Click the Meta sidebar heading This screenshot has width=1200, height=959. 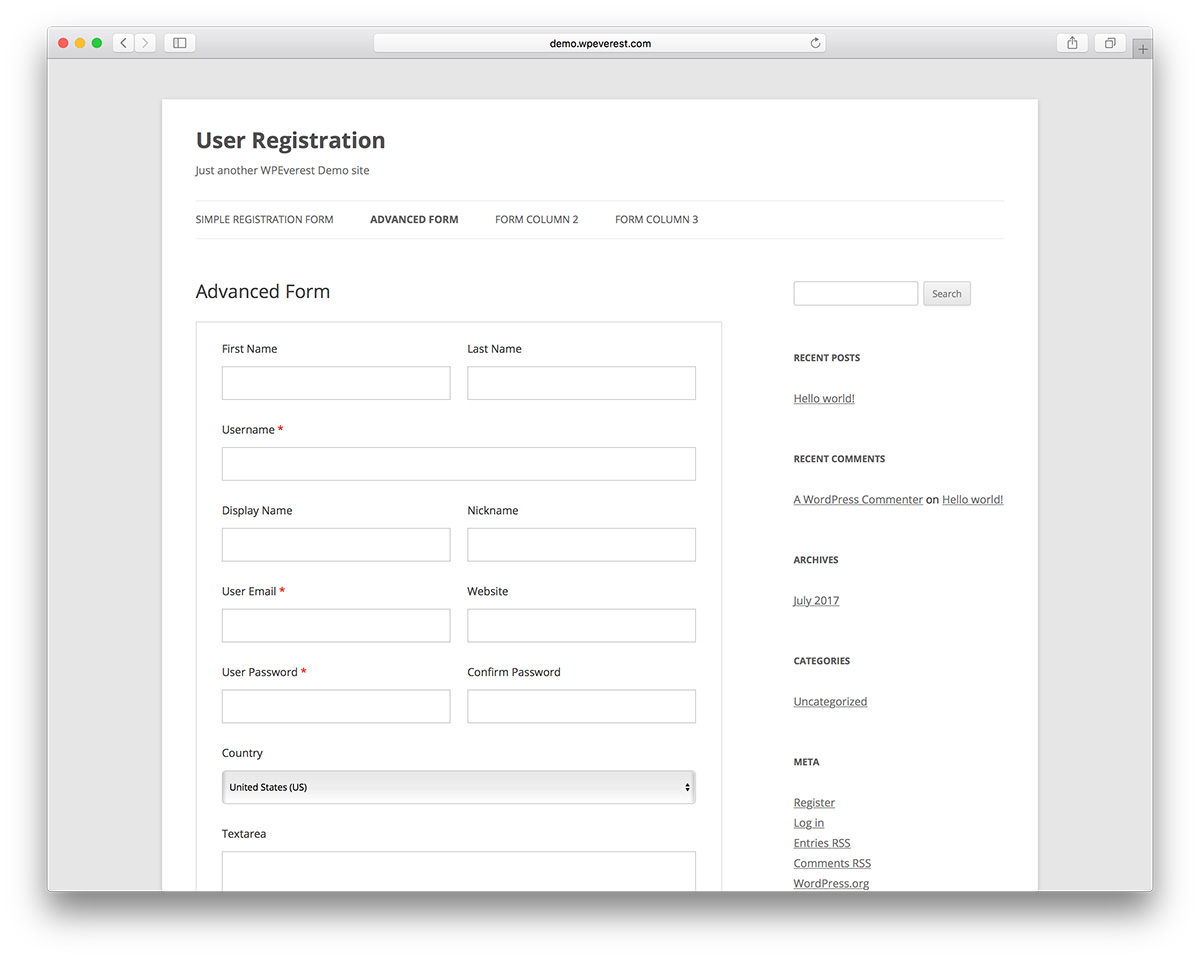(806, 762)
